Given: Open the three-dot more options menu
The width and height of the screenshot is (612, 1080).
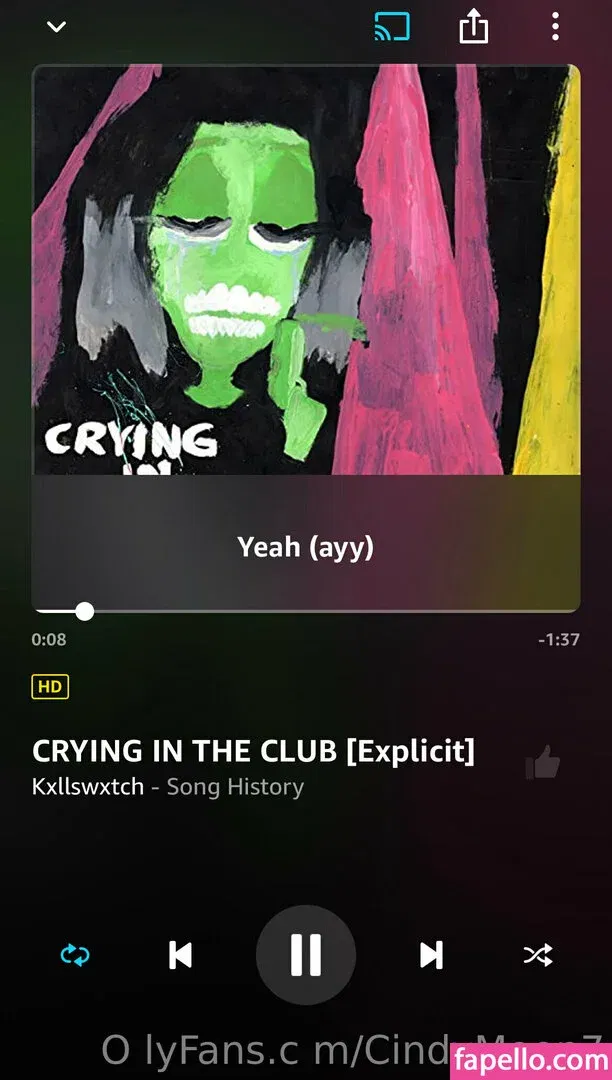Looking at the screenshot, I should point(555,27).
